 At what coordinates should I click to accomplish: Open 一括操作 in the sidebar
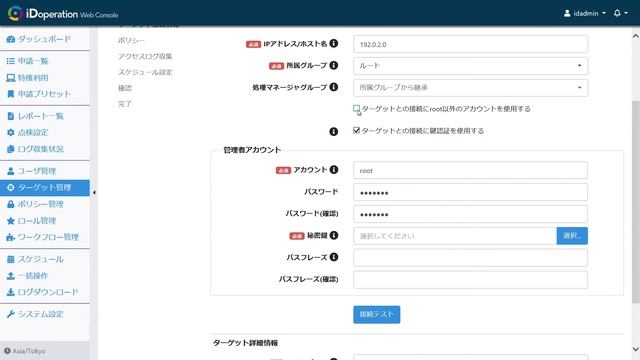click(27, 276)
